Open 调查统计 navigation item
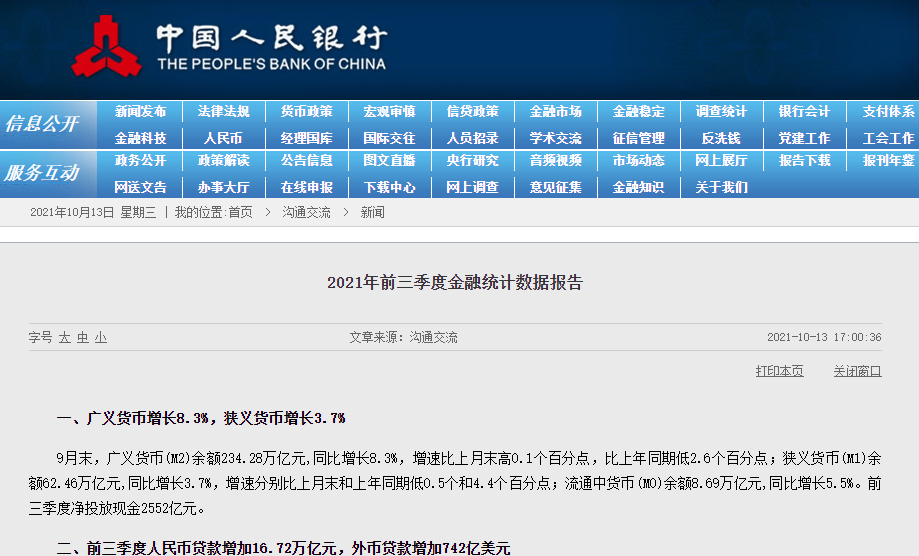The image size is (919, 556). [x=721, y=111]
